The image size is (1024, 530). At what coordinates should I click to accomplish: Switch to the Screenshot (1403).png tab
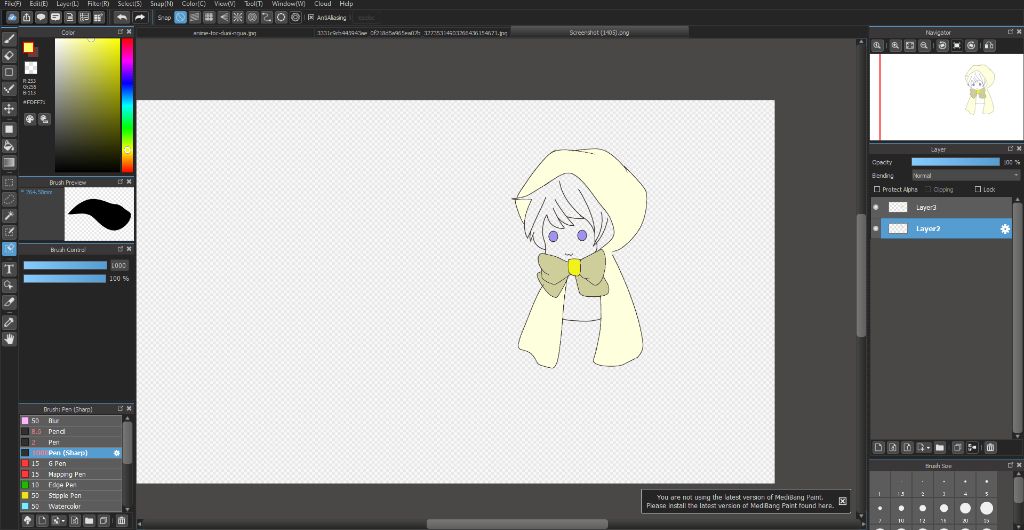coord(600,32)
